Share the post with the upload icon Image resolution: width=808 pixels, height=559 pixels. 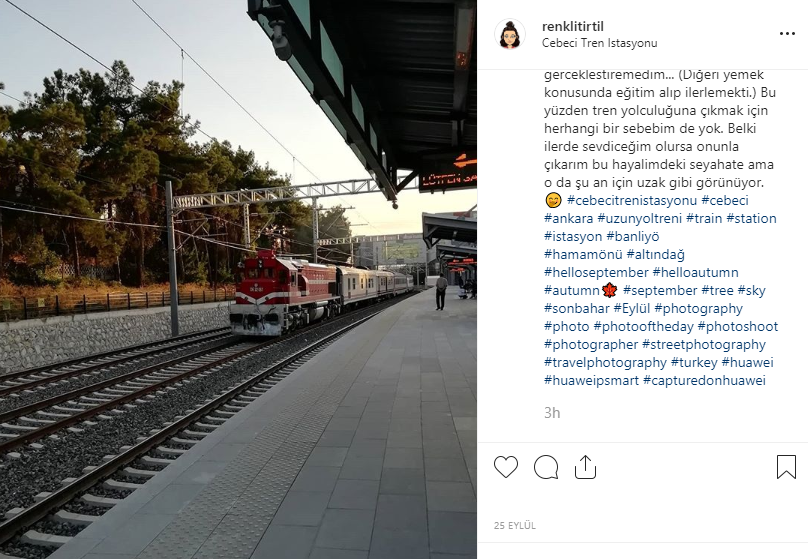pyautogui.click(x=585, y=467)
